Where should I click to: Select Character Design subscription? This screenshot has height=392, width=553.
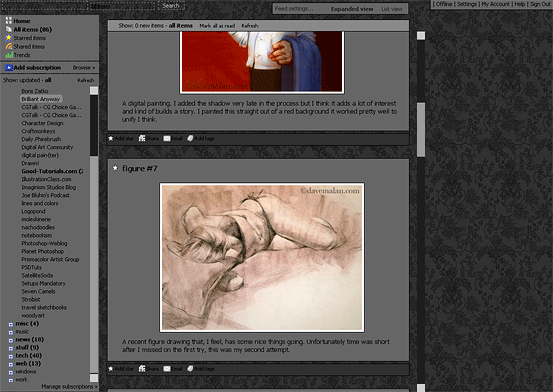(42, 123)
